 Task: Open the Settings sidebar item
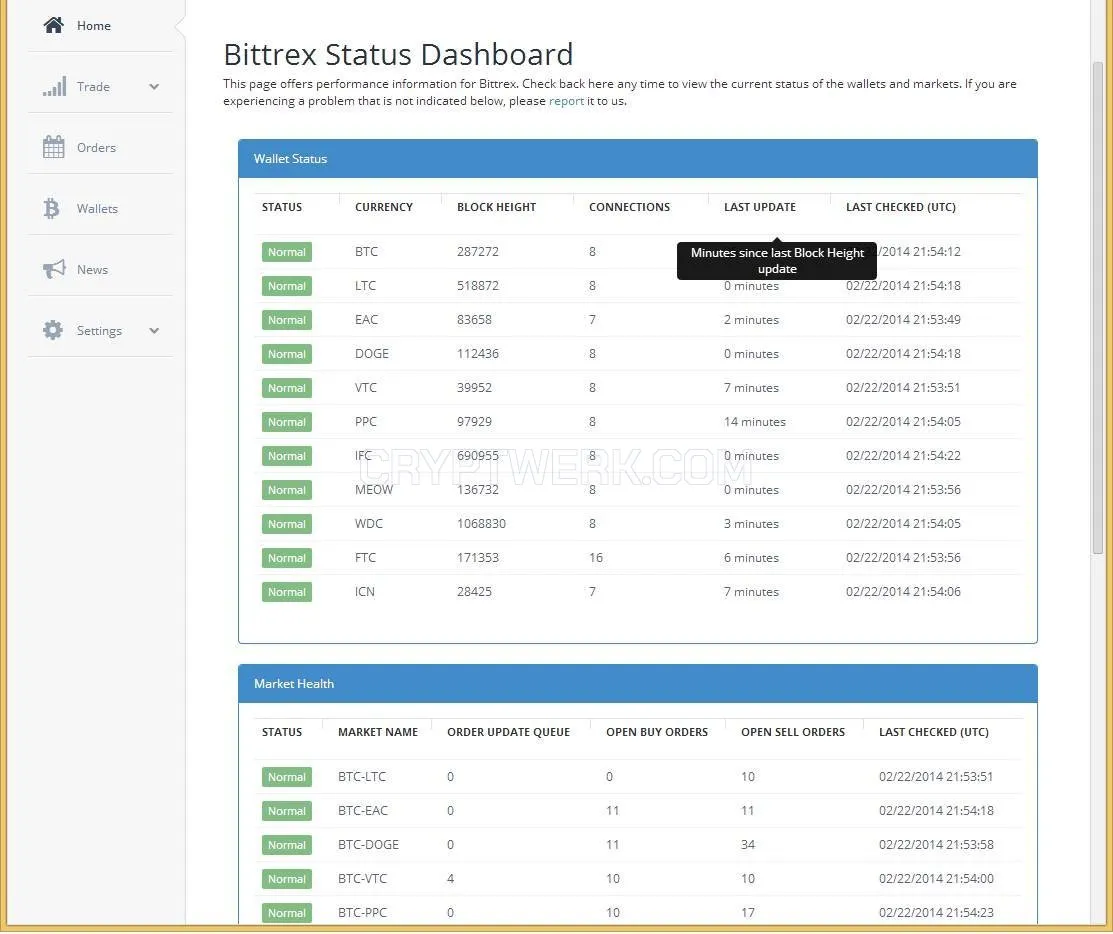click(100, 331)
